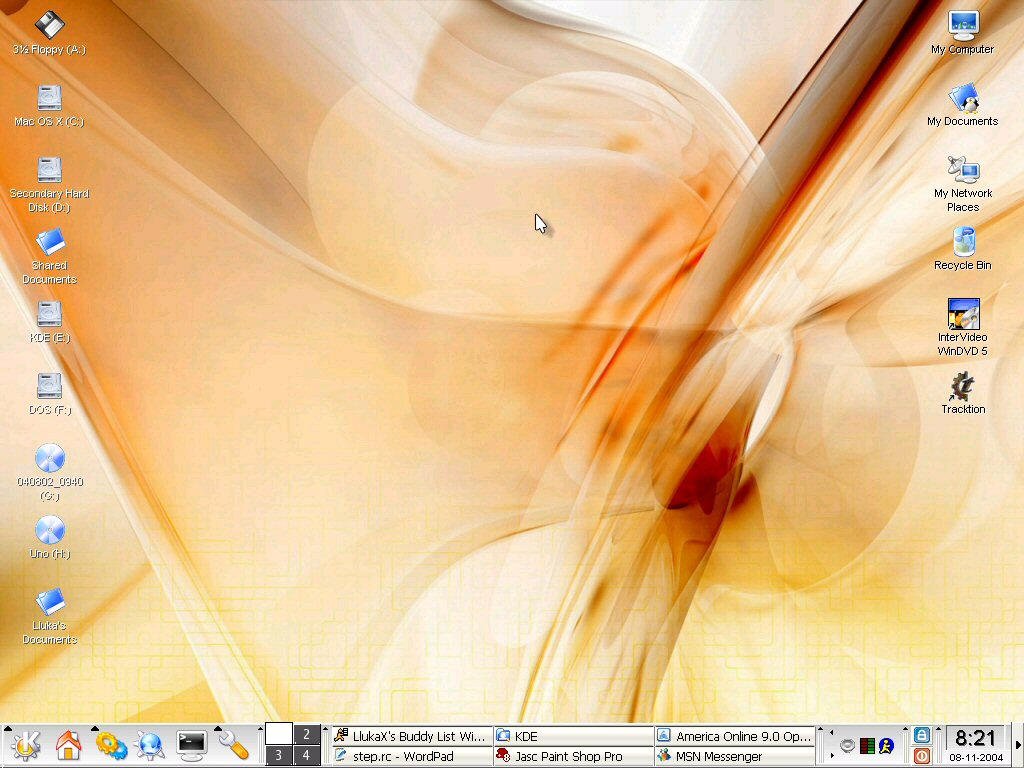This screenshot has height=768, width=1024.
Task: Switch to virtual desktop 3 in pager
Action: [x=279, y=756]
